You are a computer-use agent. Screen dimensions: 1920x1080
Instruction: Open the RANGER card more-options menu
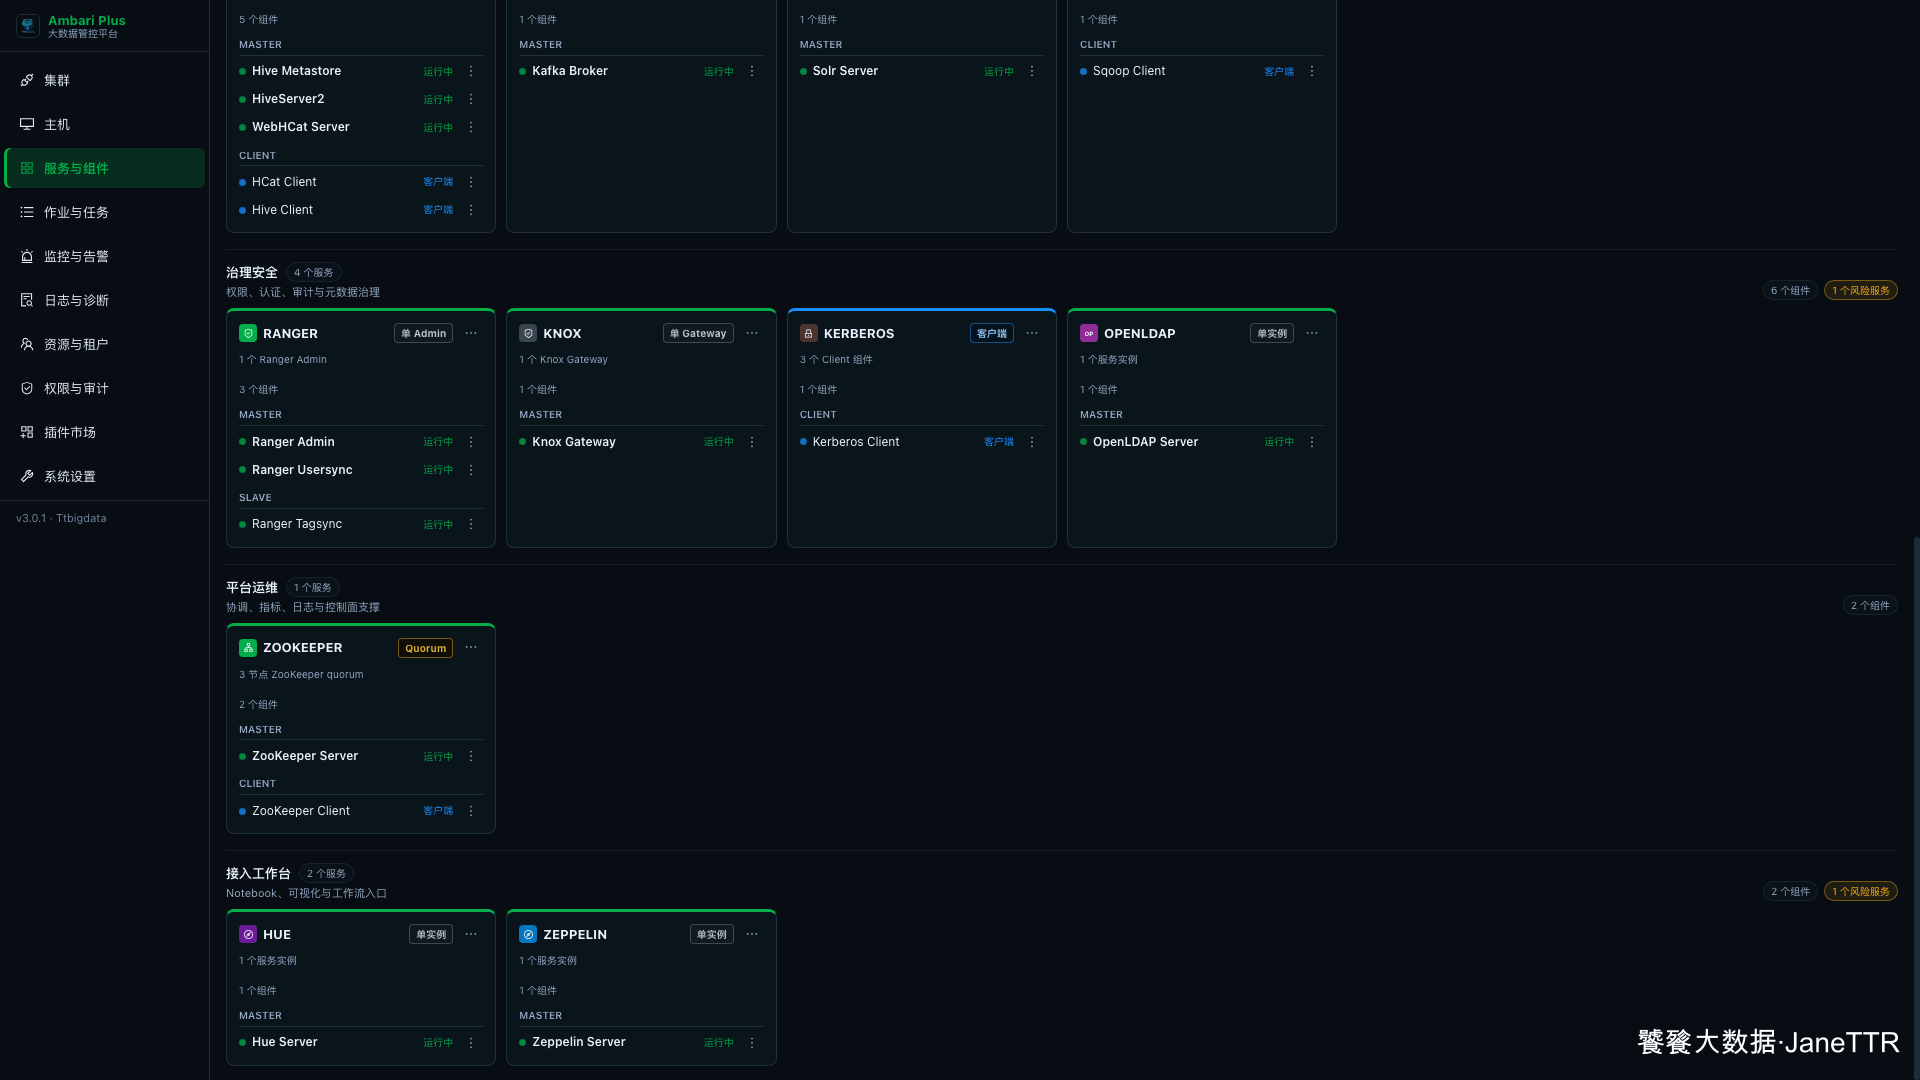click(x=471, y=333)
